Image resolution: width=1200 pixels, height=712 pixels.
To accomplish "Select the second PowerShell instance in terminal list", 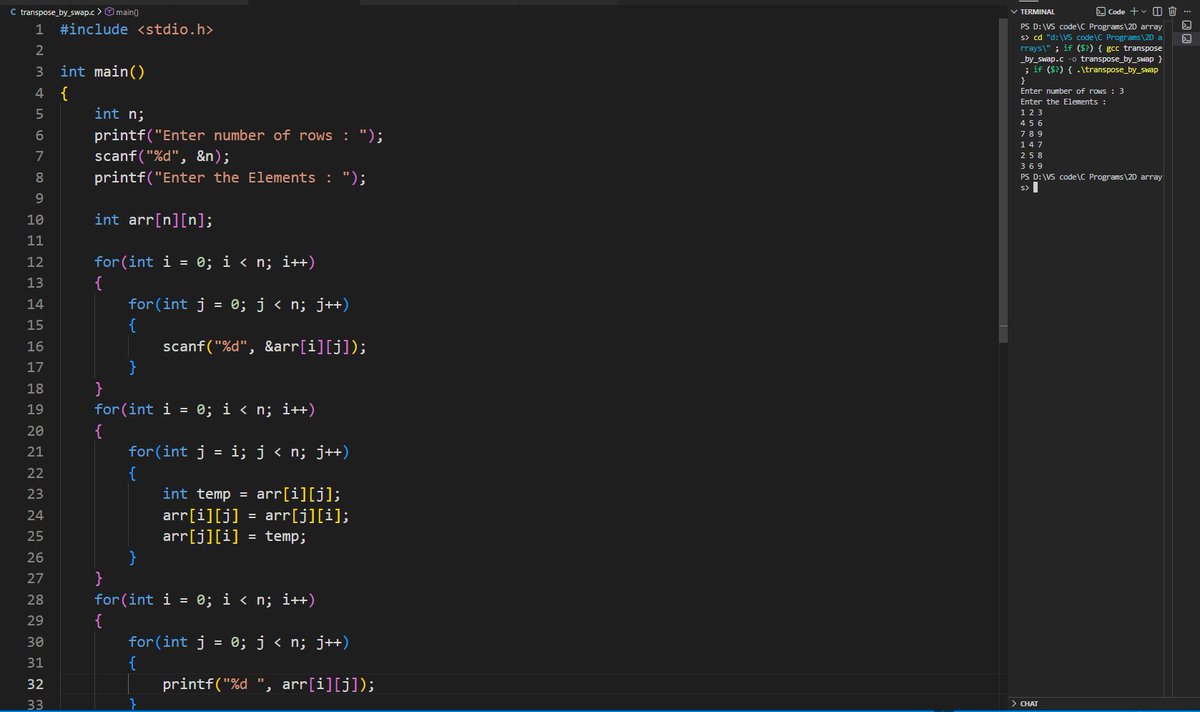I will [1186, 40].
